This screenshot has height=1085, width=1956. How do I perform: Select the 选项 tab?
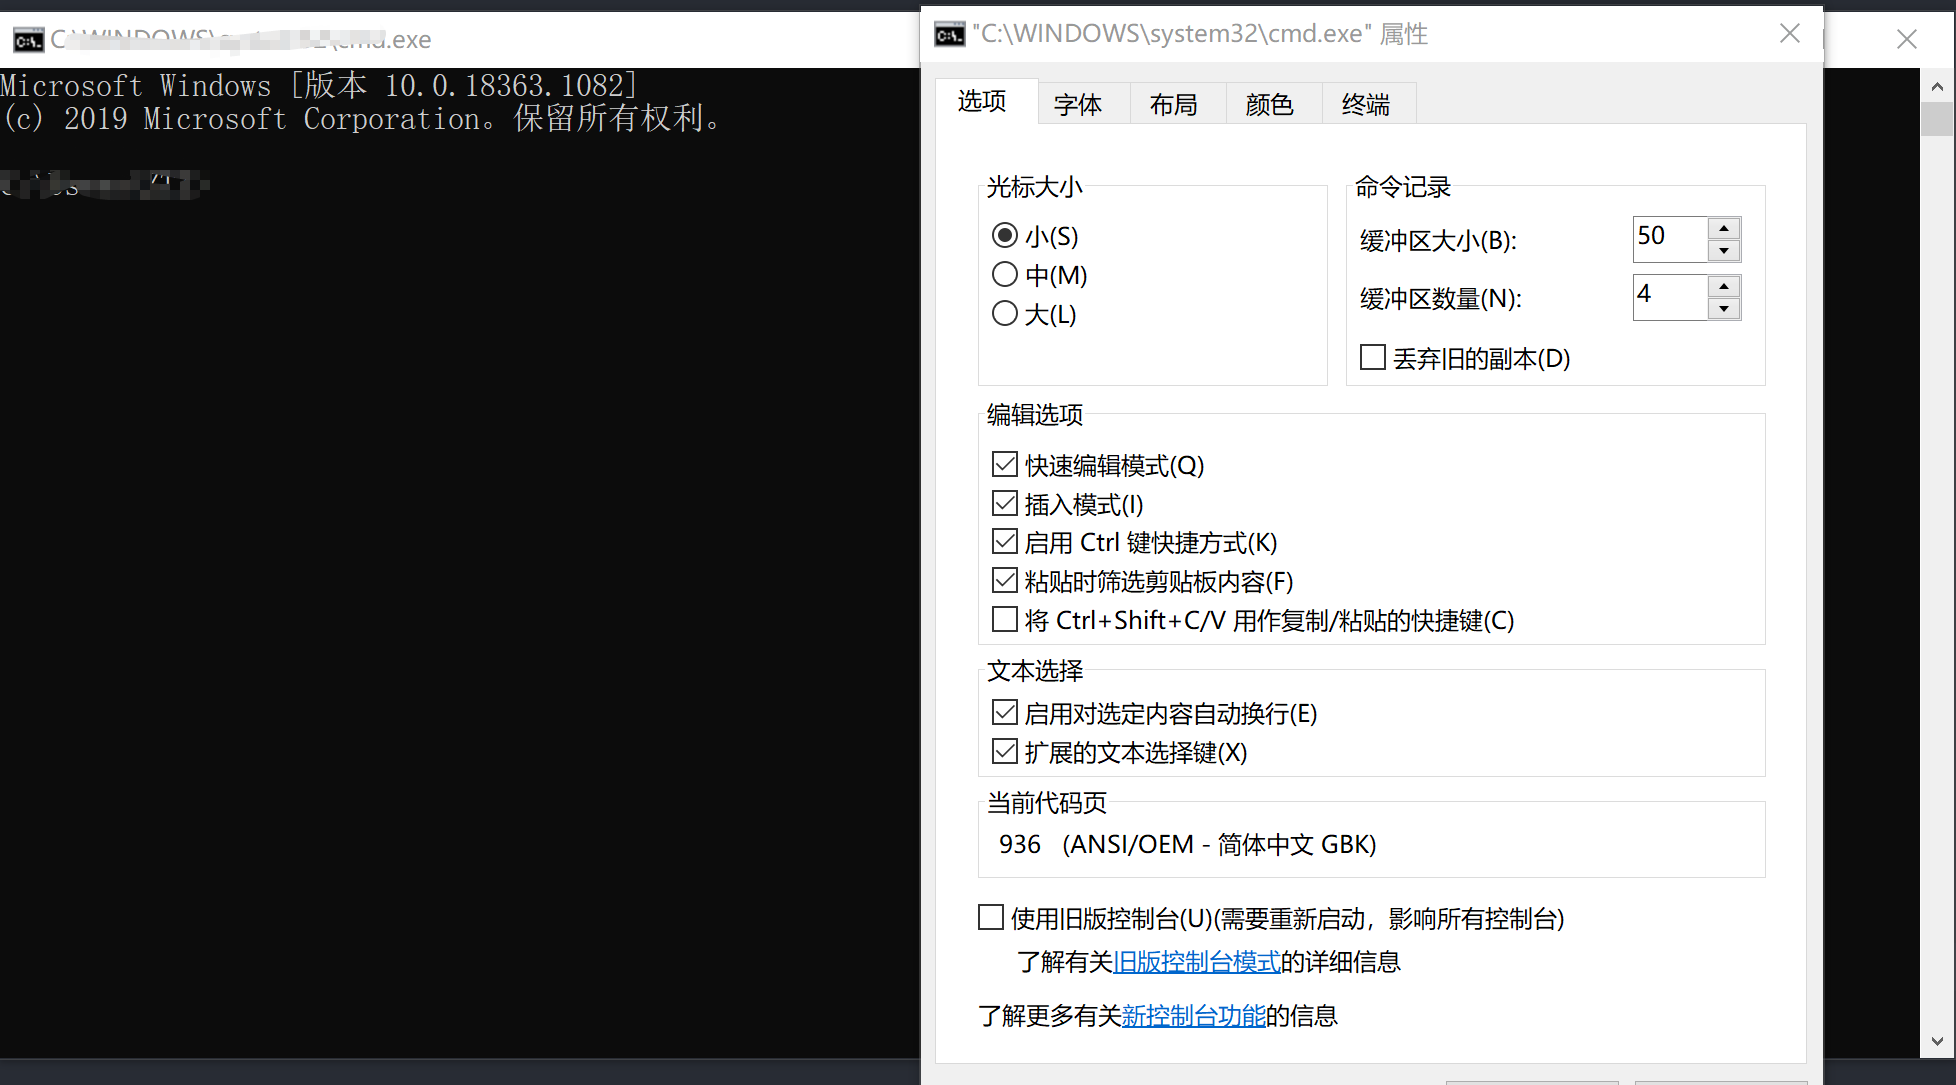(x=982, y=101)
